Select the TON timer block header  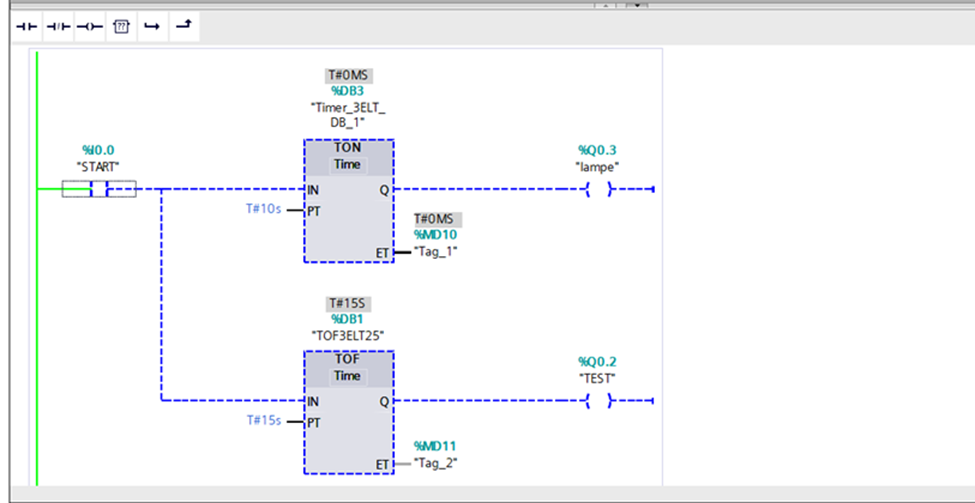tap(348, 147)
